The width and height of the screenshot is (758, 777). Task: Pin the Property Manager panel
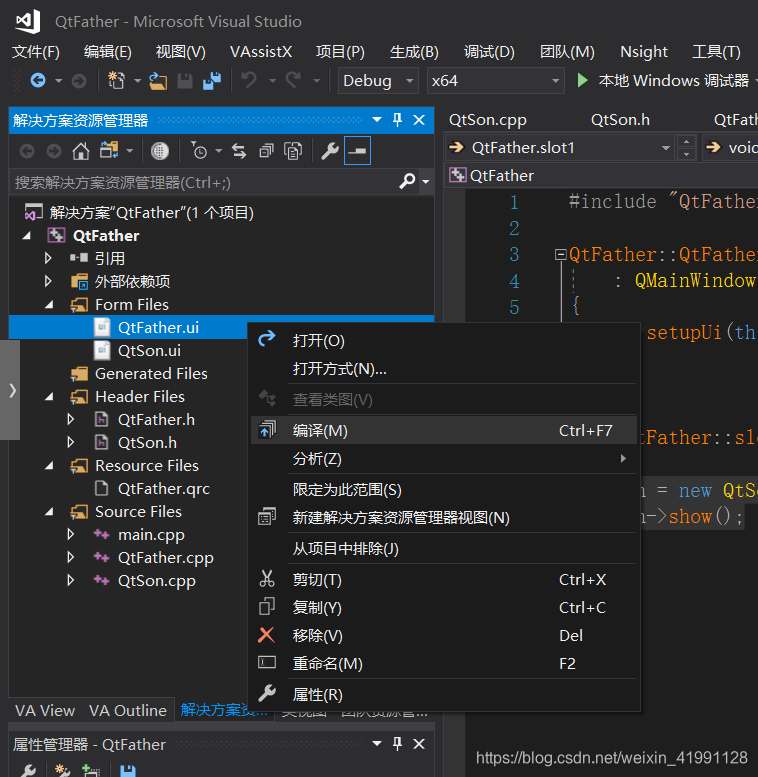click(x=397, y=743)
